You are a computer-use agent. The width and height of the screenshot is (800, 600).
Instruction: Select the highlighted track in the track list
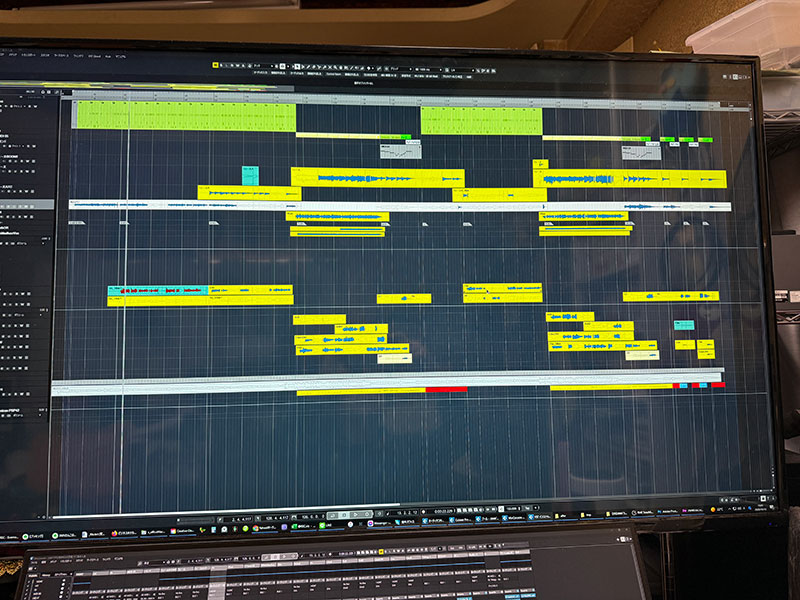(x=27, y=205)
